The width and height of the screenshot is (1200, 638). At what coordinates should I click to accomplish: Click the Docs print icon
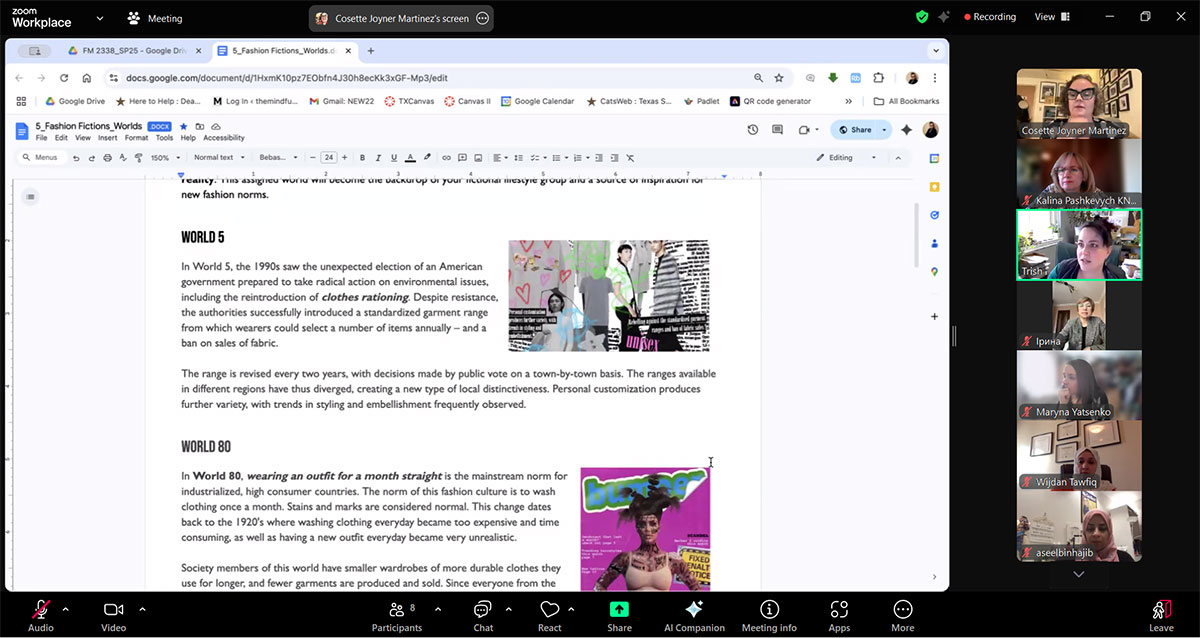[x=107, y=158]
